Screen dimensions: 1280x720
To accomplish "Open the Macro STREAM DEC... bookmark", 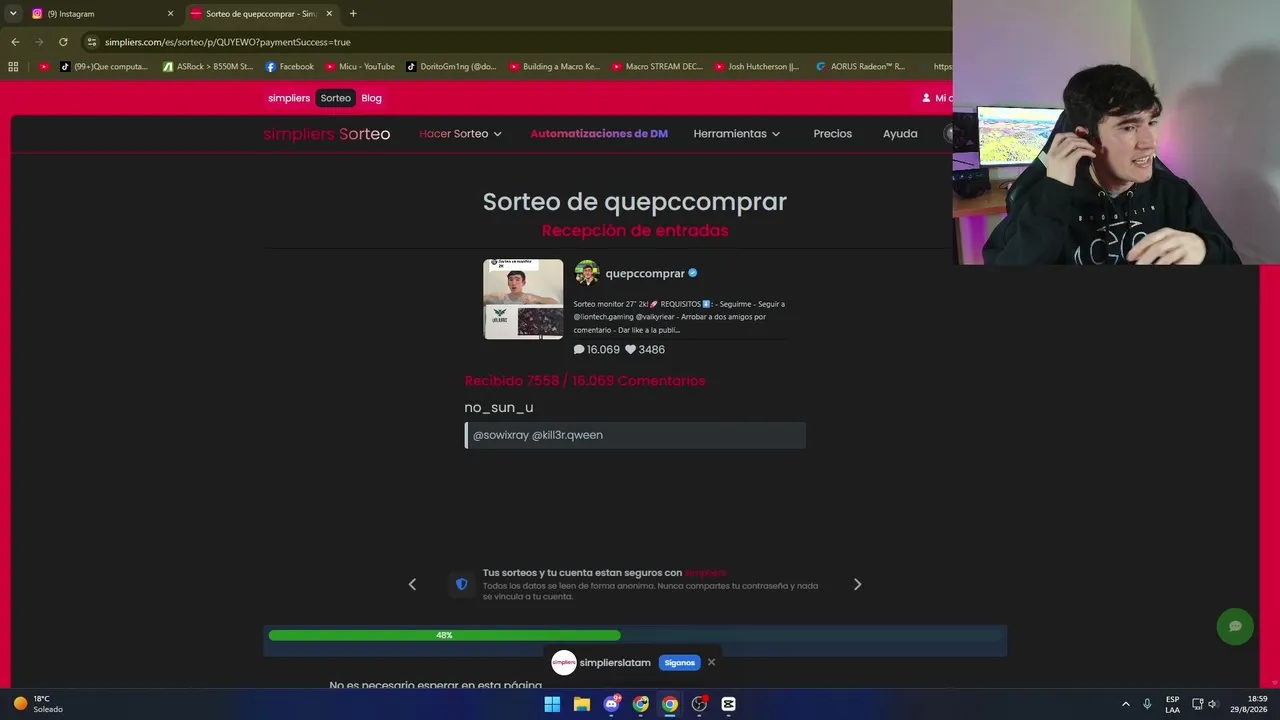I will tap(657, 67).
